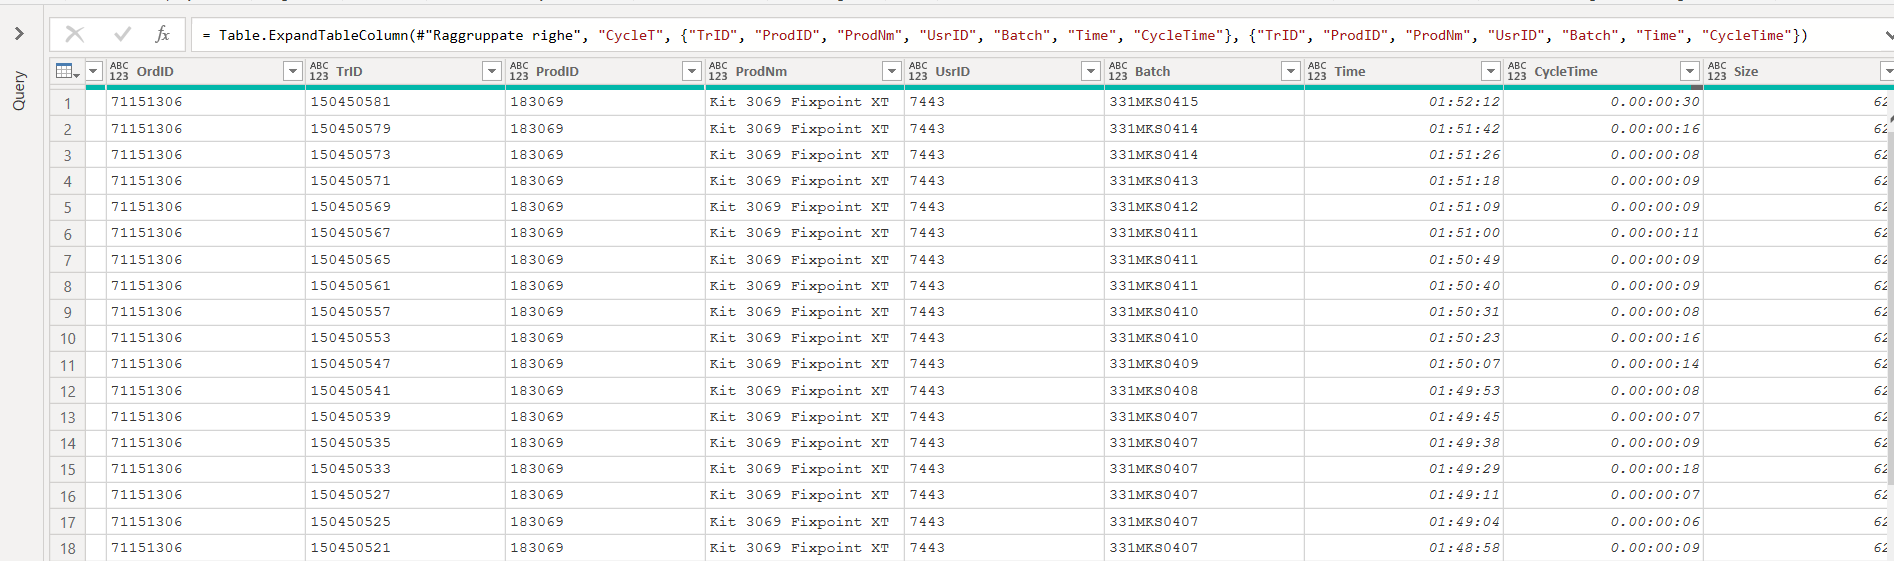Open filter dropdown for CycleTime column
Screen dimensions: 1894x561
pos(1690,71)
